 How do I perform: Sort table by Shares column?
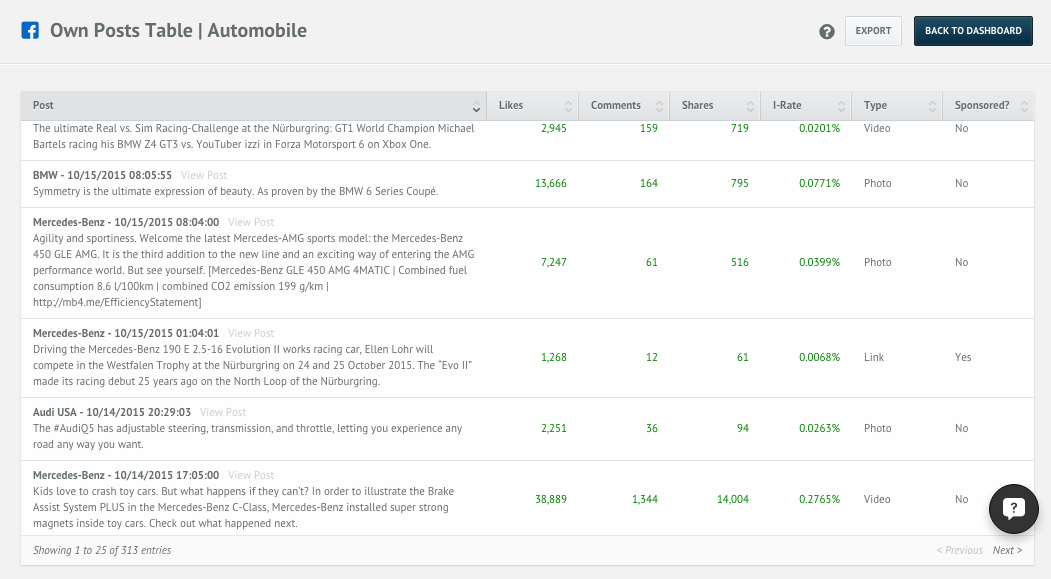tap(715, 106)
